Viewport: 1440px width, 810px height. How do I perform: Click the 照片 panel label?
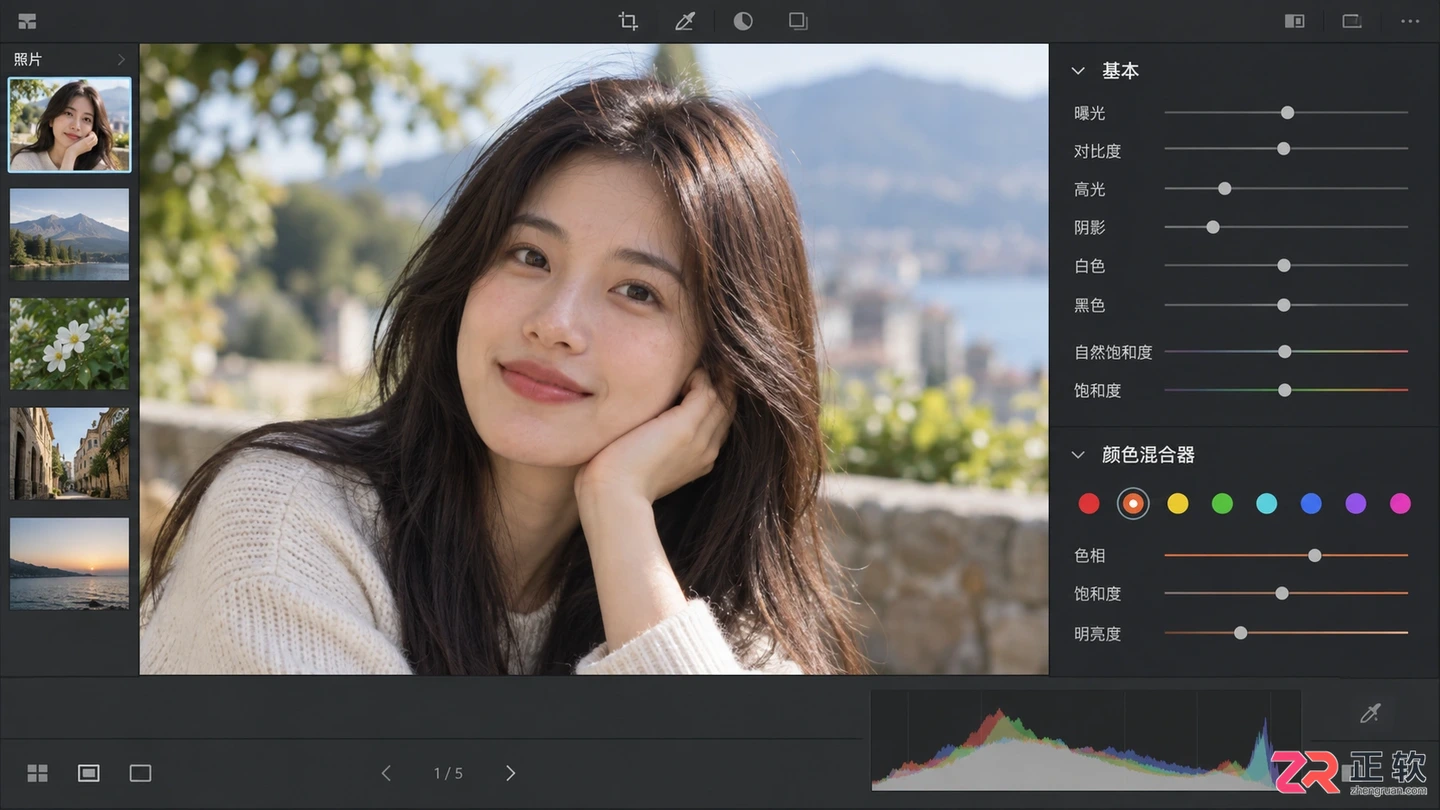click(x=28, y=60)
